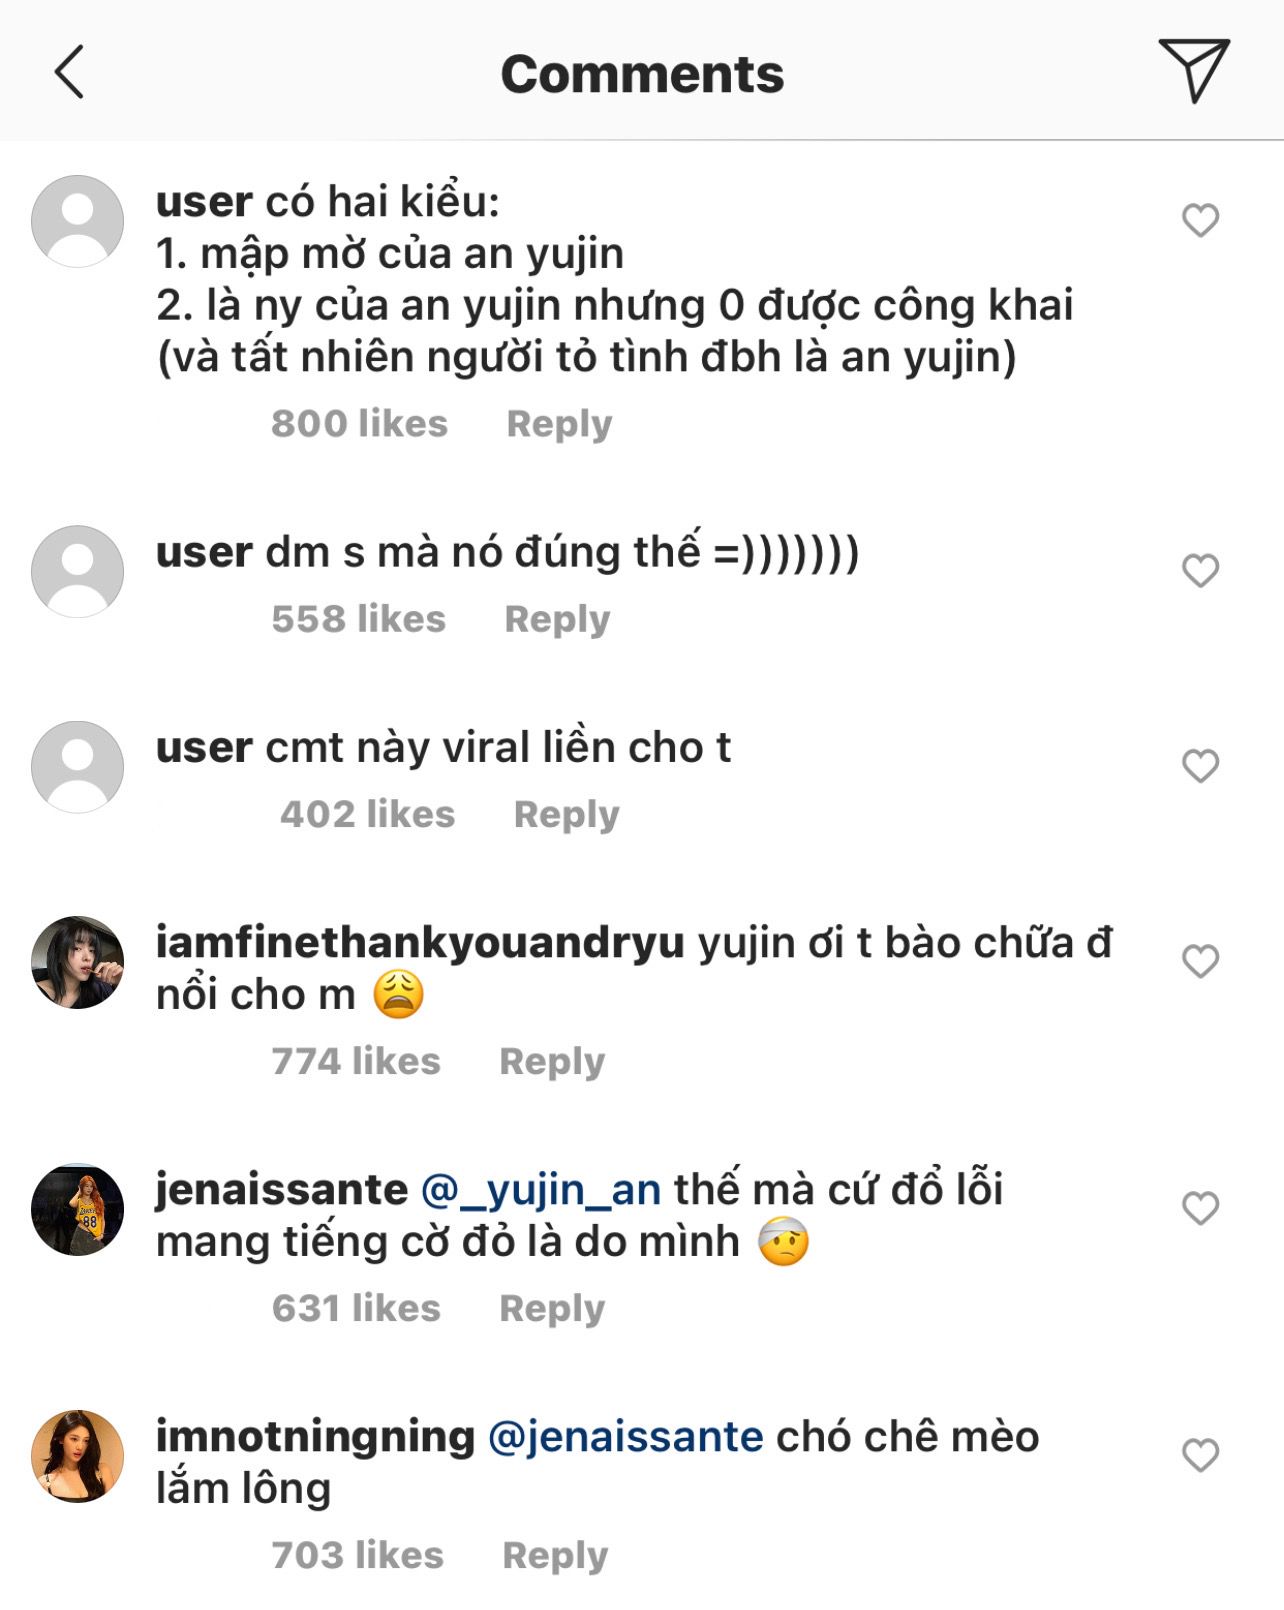Reply to the comment with 402 likes
Viewport: 1284px width, 1610px height.
pyautogui.click(x=566, y=814)
